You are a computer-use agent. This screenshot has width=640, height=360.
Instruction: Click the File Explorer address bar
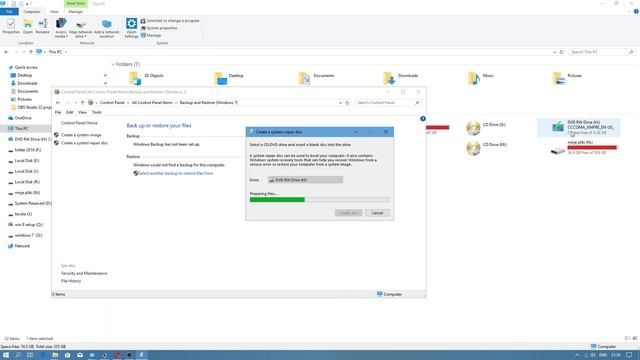pyautogui.click(x=298, y=52)
